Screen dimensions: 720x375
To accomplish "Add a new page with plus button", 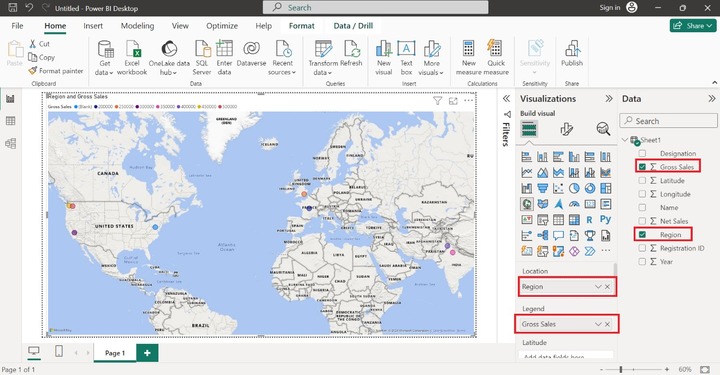I will (147, 353).
